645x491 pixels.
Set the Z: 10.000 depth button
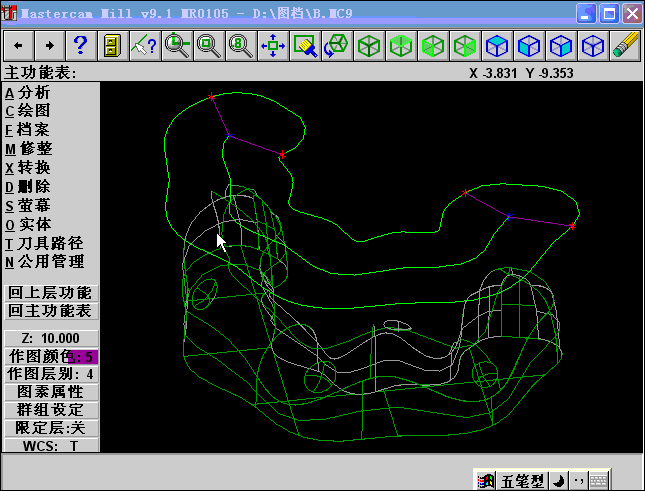(x=51, y=338)
